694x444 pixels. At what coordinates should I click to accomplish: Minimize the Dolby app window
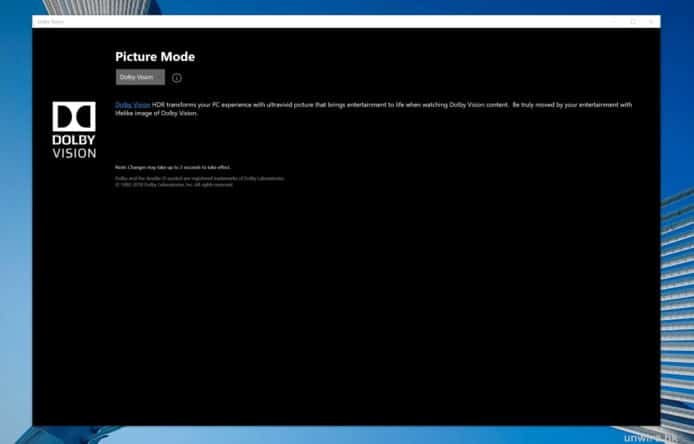click(612, 21)
